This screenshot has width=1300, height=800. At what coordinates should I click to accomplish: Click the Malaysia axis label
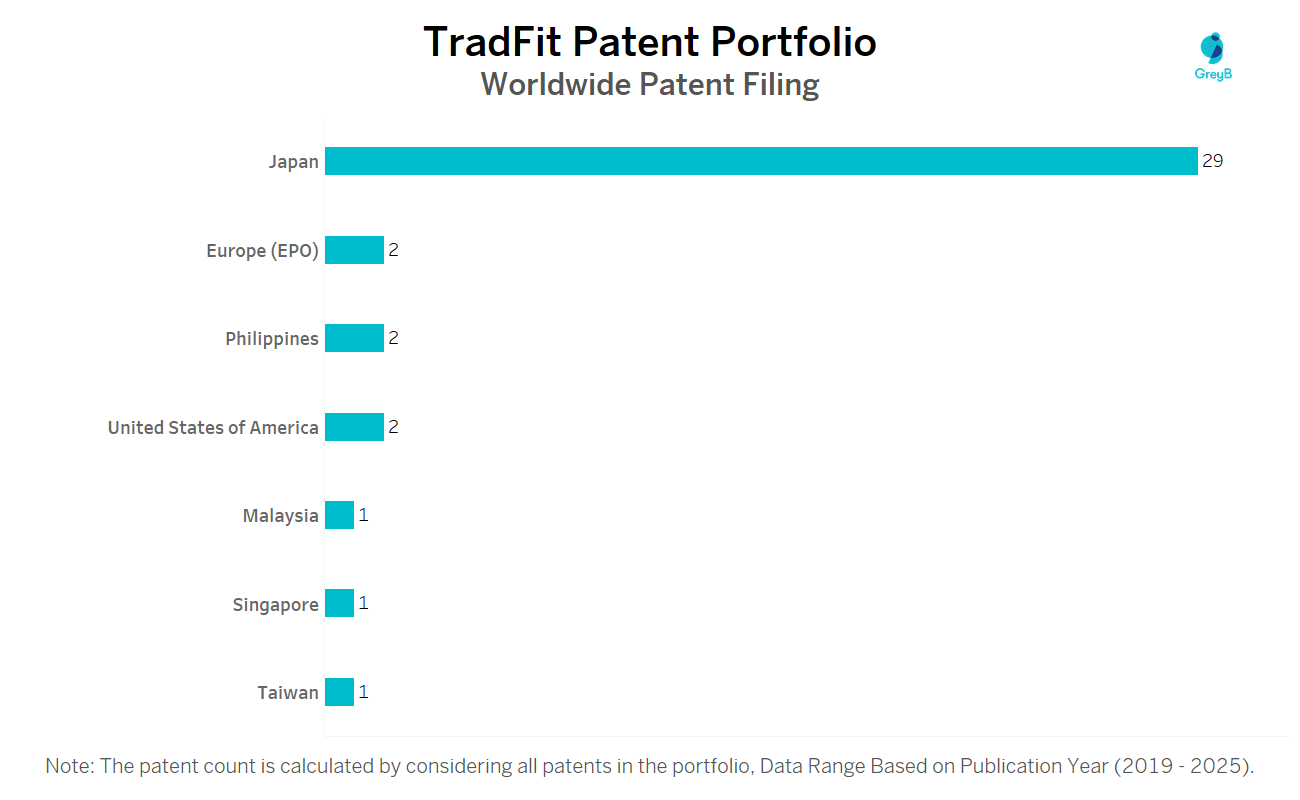[280, 516]
